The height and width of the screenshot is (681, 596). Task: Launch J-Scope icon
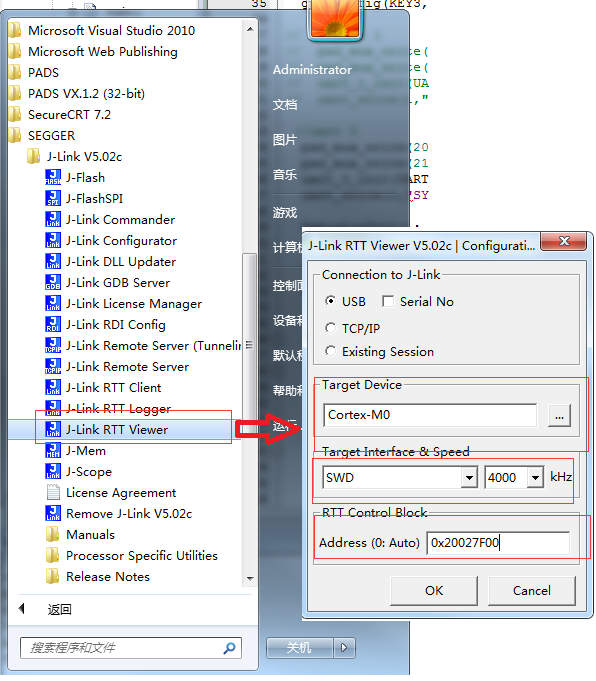pyautogui.click(x=53, y=472)
